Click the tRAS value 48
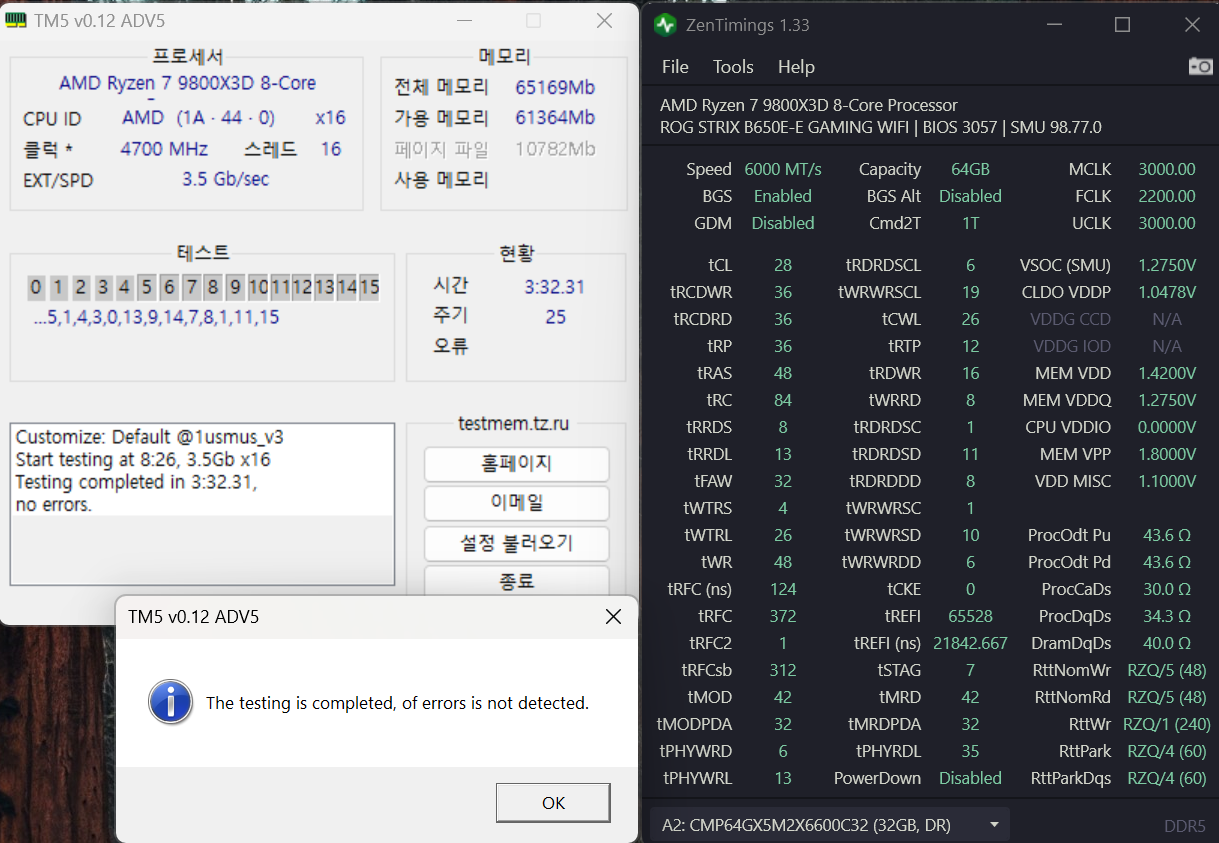 coord(783,373)
